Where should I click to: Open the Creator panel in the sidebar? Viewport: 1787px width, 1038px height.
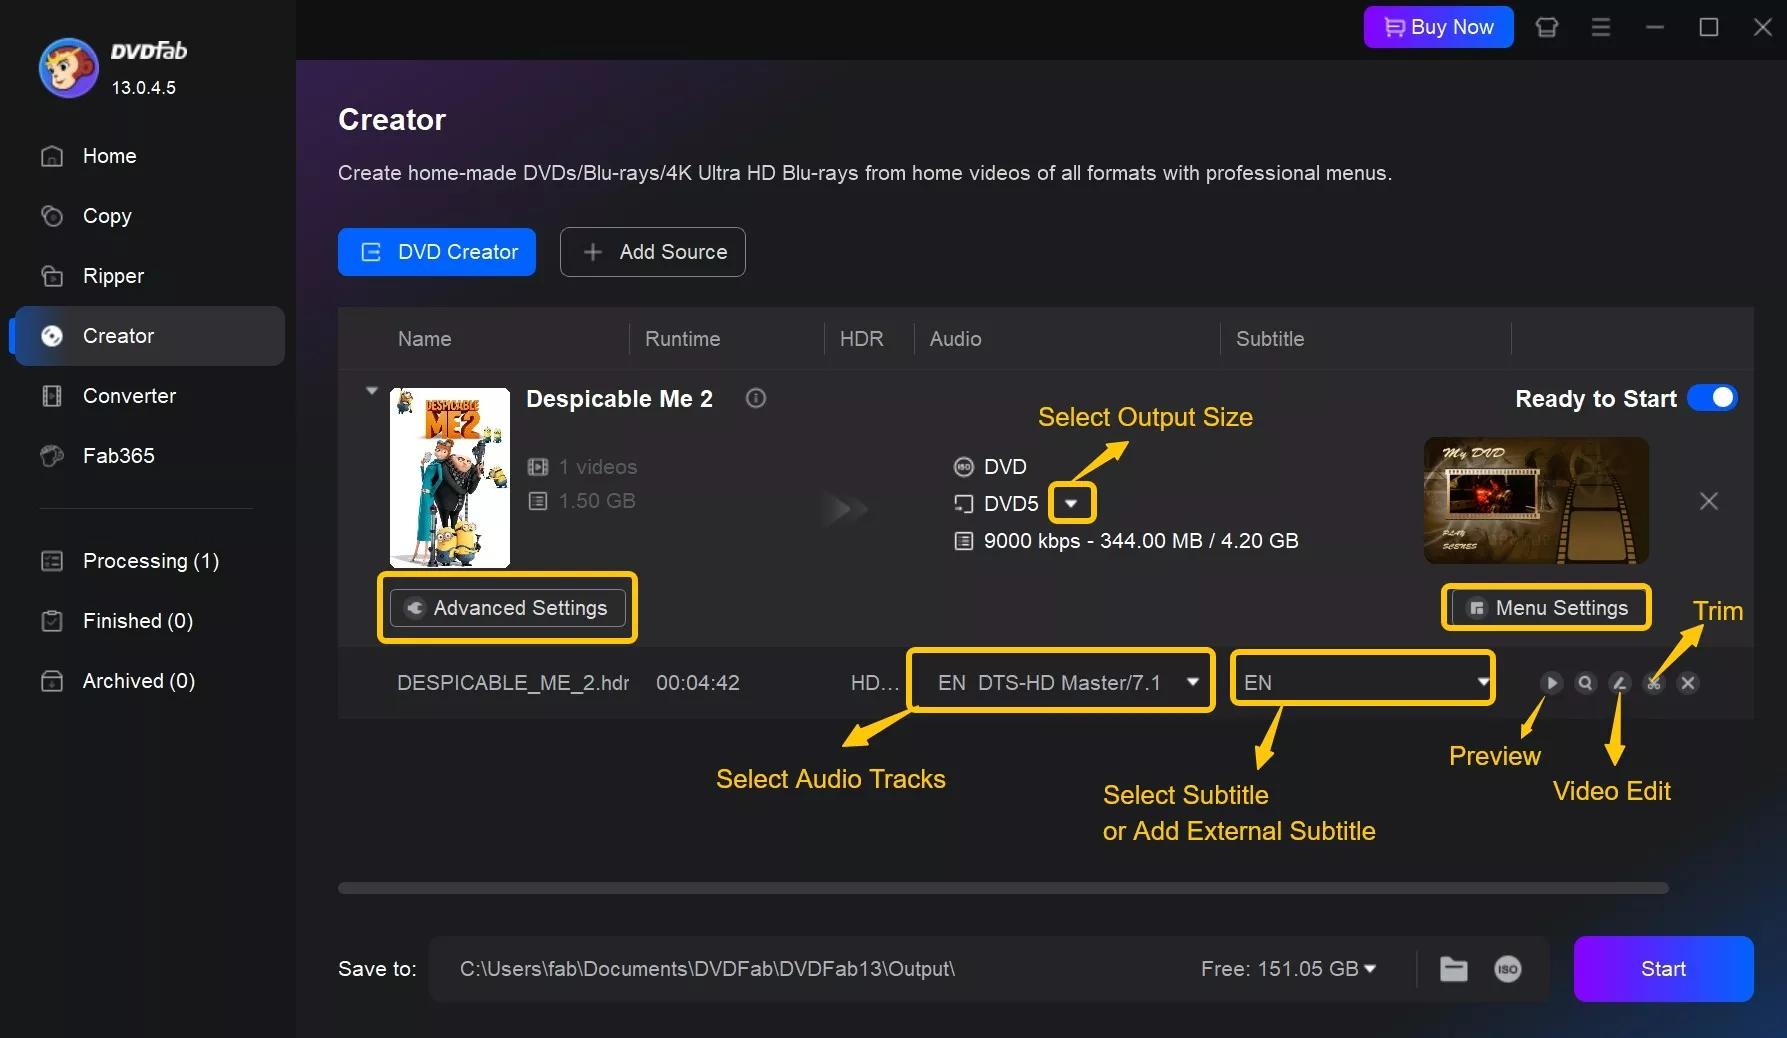coord(118,336)
